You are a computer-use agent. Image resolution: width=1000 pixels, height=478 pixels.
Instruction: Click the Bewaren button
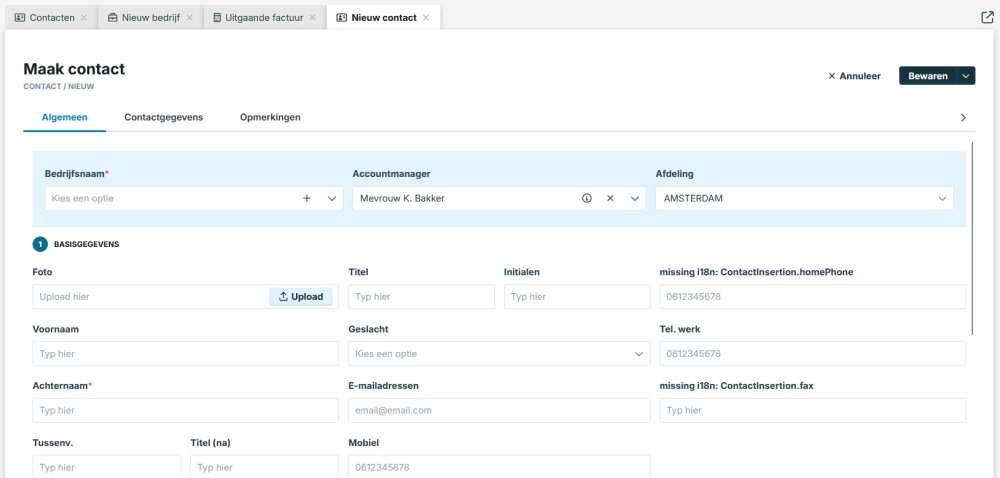click(x=927, y=76)
